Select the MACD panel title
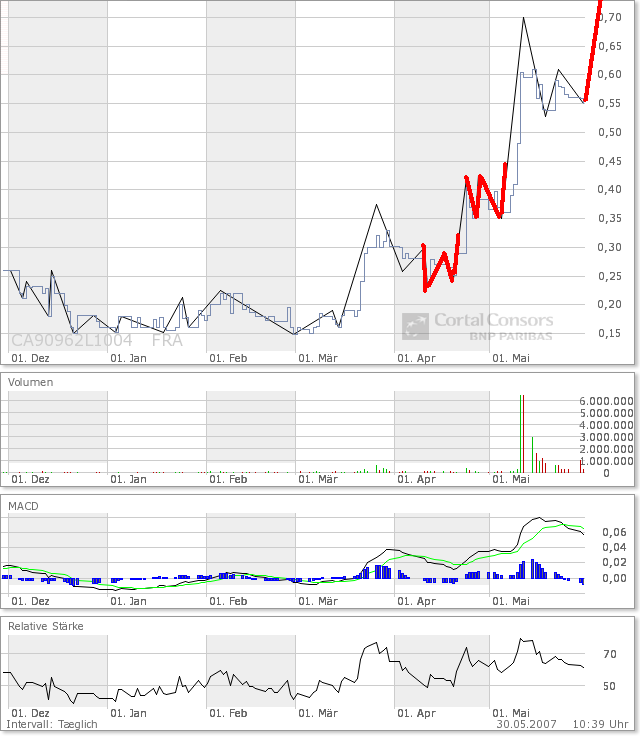Screen dimensions: 640x736 tap(23, 507)
